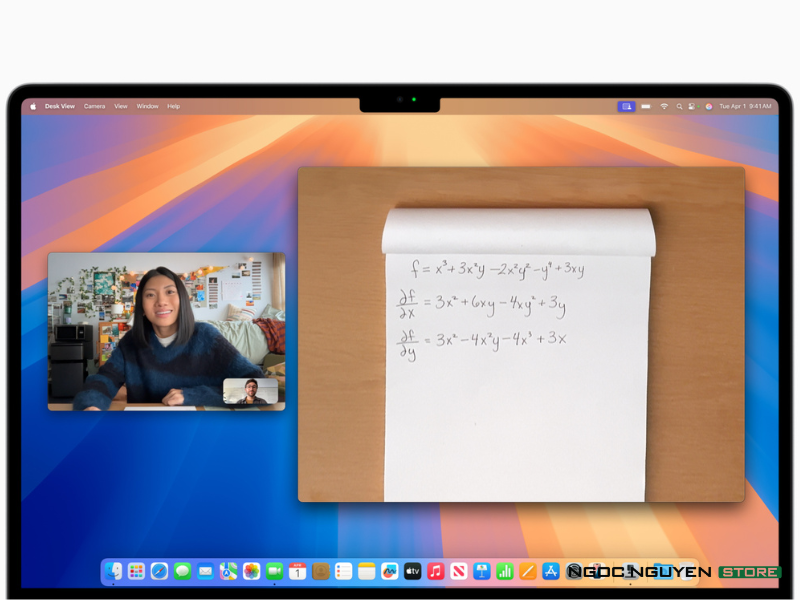
Task: Click the video screen-sharing status icon
Action: click(x=626, y=106)
